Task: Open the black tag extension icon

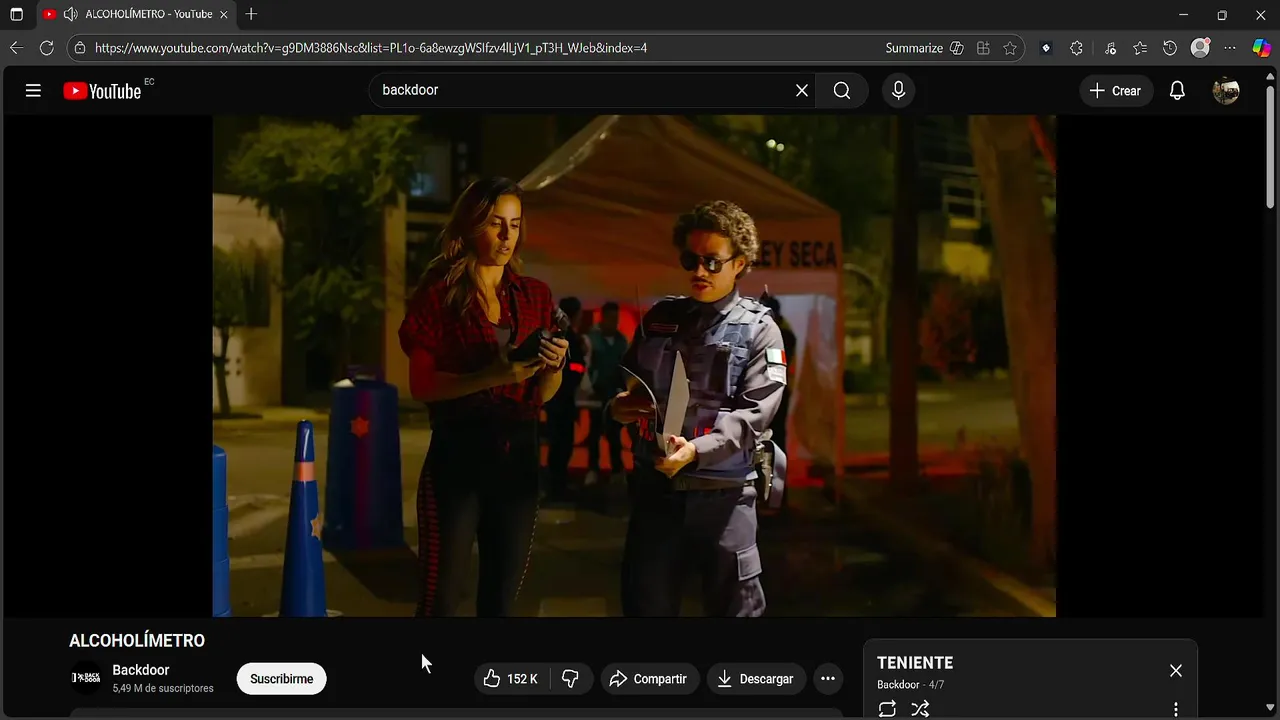Action: tap(1046, 48)
